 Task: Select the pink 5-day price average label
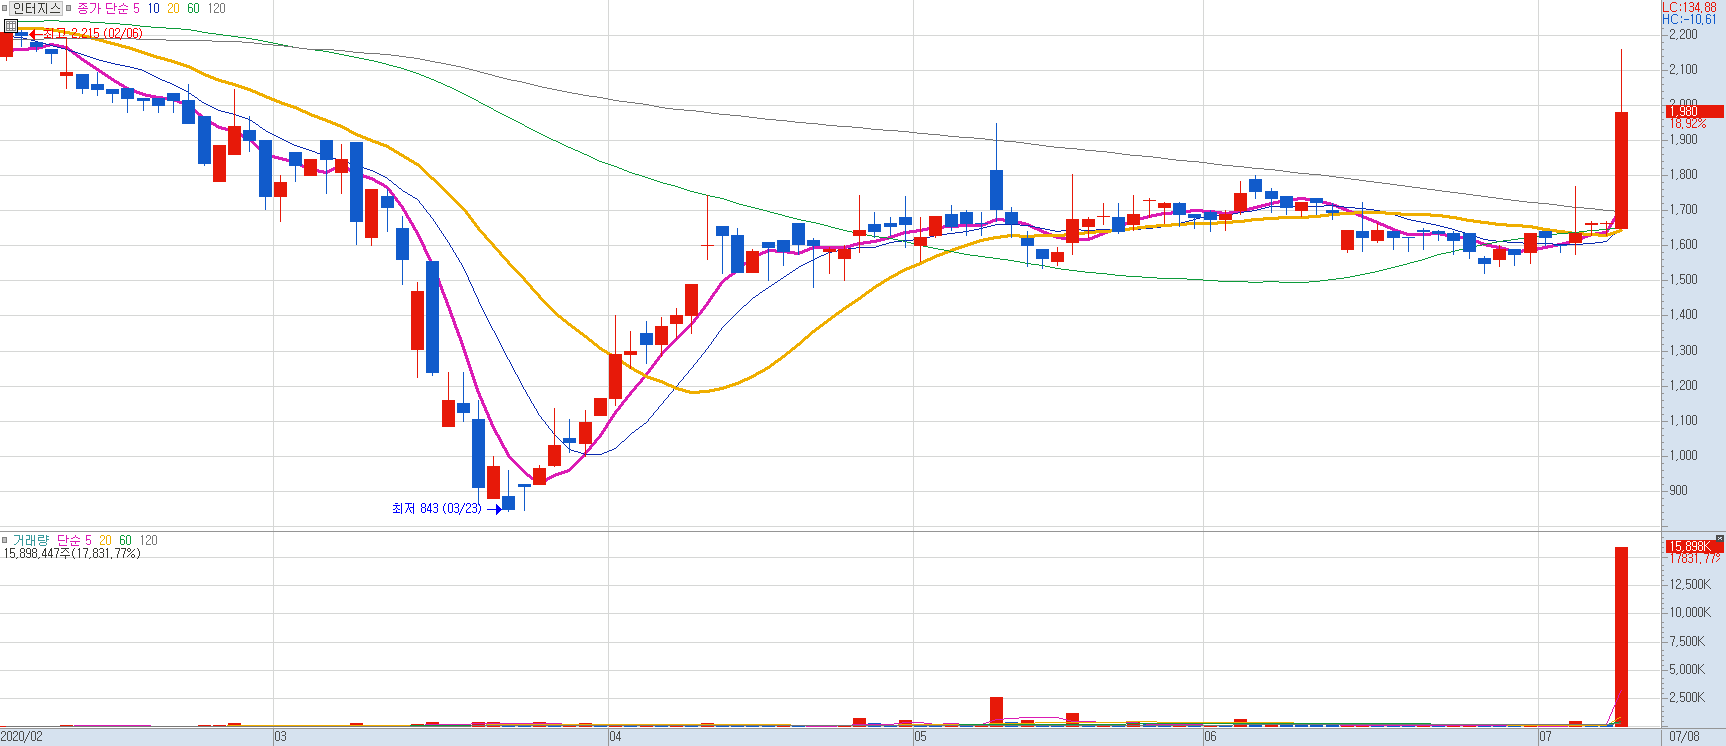coord(136,8)
